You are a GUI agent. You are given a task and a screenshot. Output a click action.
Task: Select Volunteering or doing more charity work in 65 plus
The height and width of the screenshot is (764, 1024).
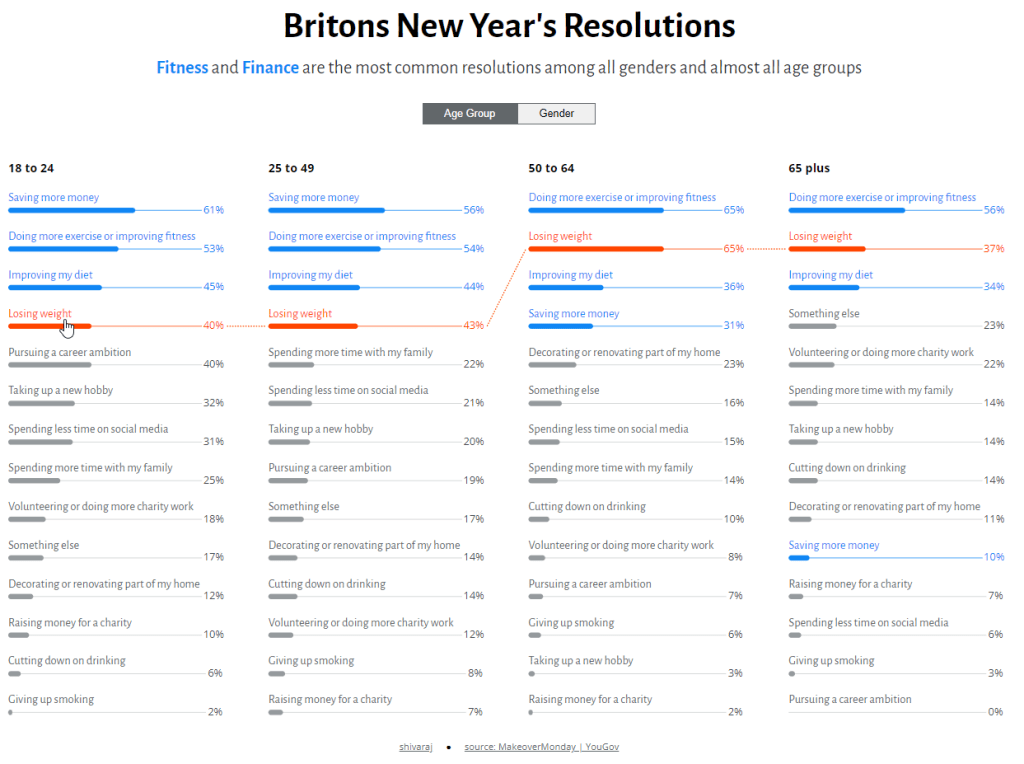pyautogui.click(x=881, y=353)
